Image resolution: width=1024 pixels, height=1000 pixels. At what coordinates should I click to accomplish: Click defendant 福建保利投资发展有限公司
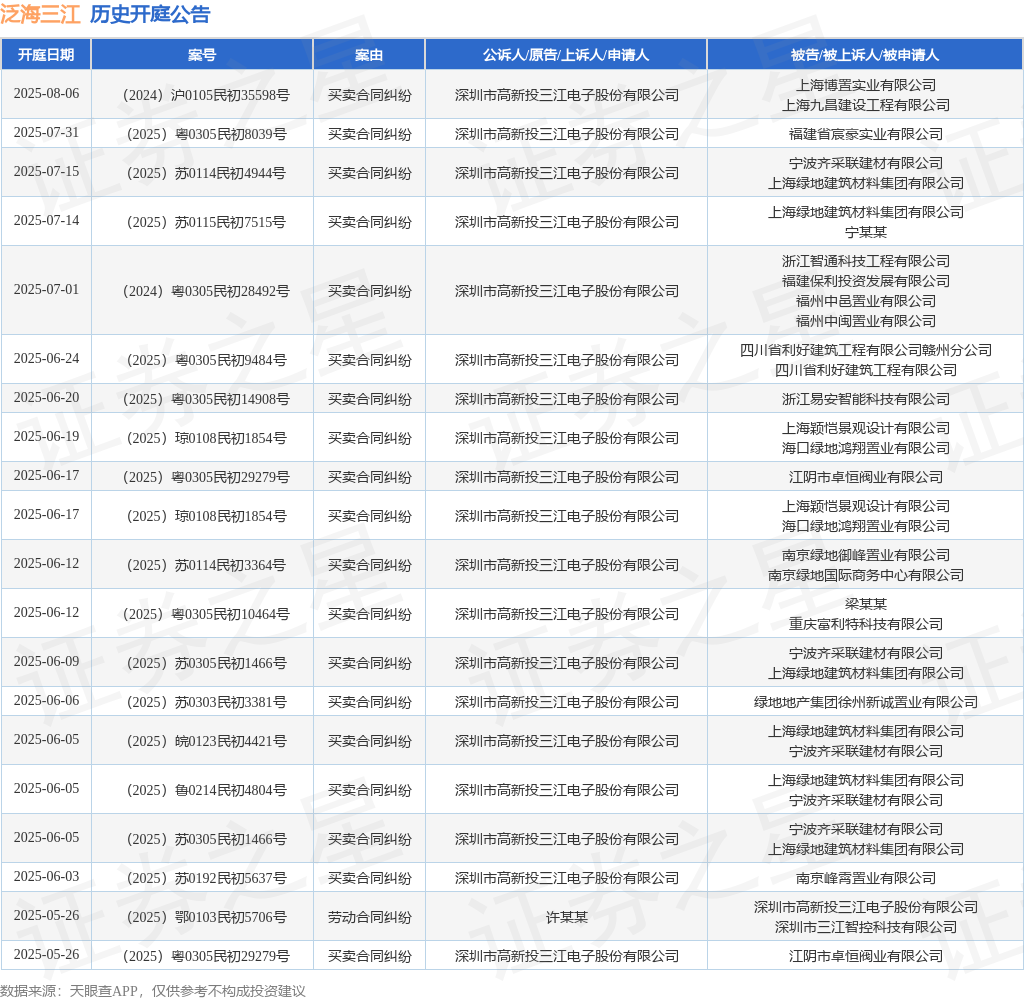click(x=865, y=282)
